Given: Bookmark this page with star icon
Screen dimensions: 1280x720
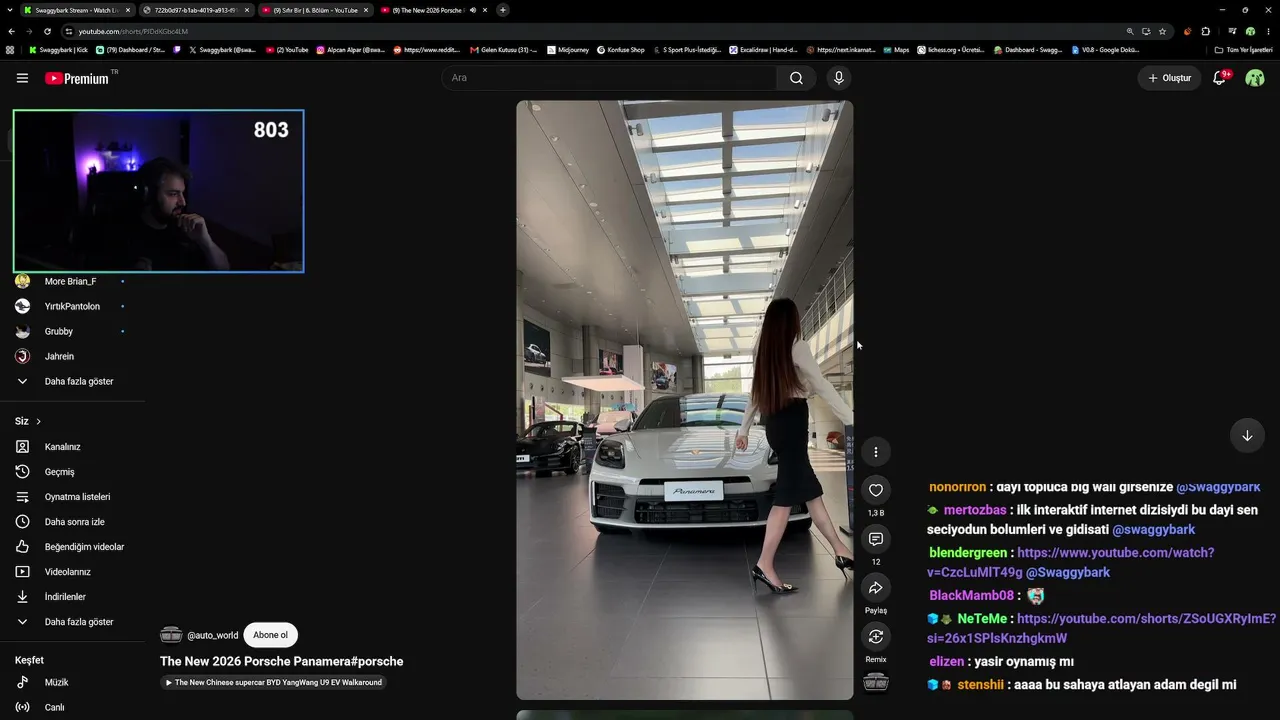Looking at the screenshot, I should [x=1162, y=31].
